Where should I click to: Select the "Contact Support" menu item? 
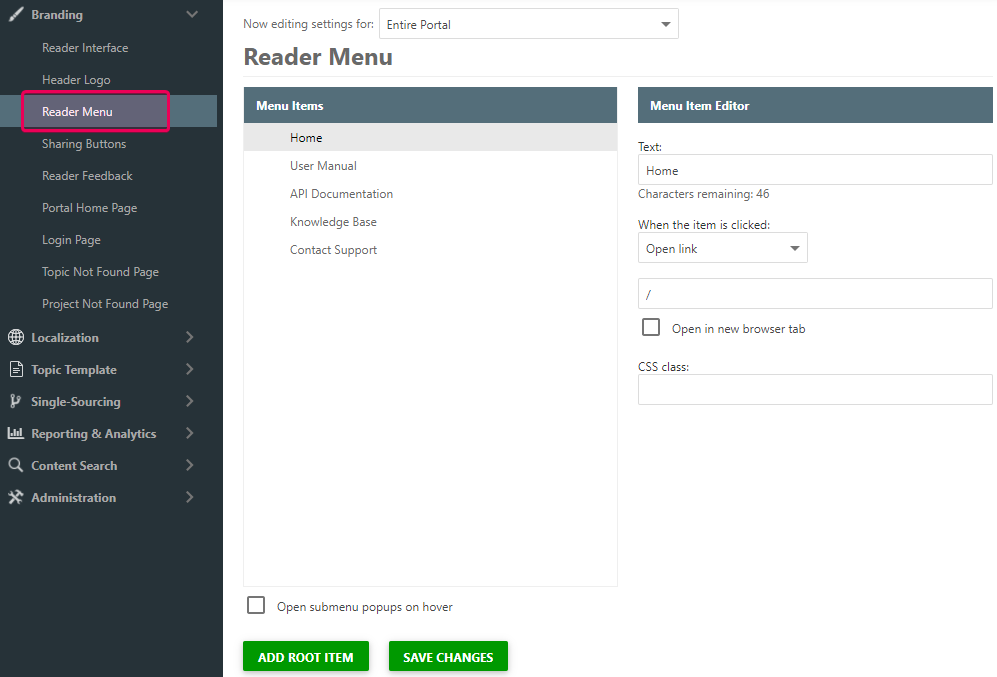333,249
